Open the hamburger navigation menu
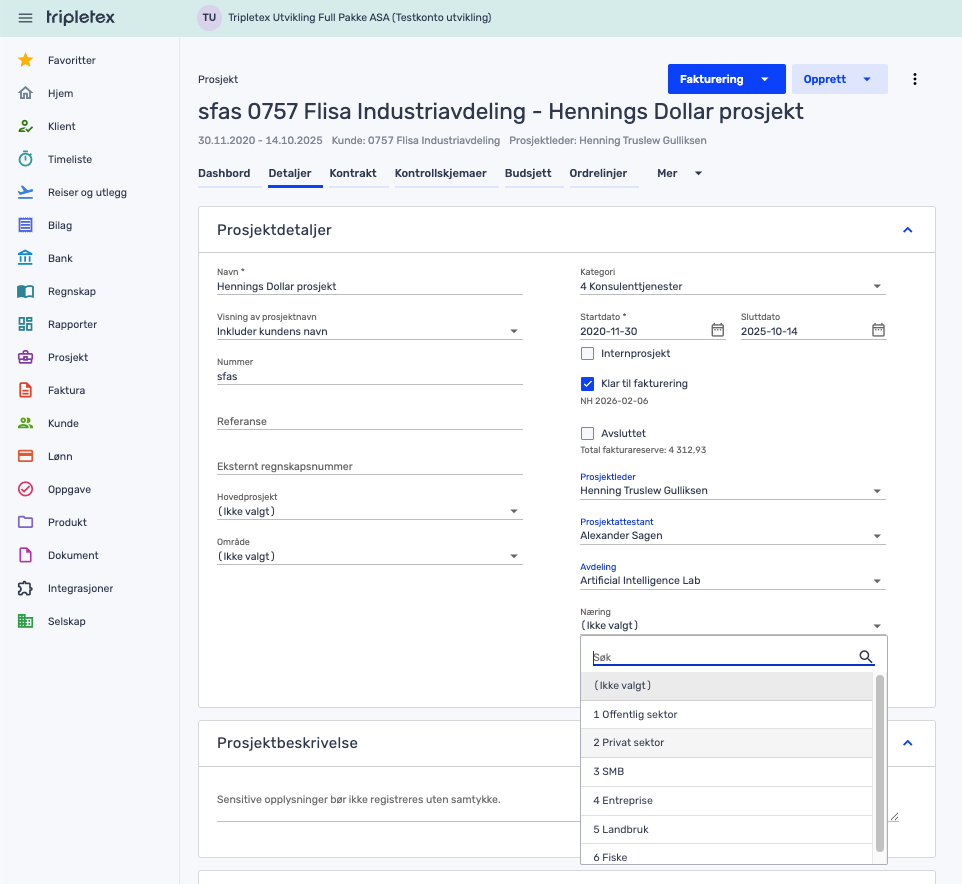Image resolution: width=962 pixels, height=884 pixels. [x=26, y=18]
